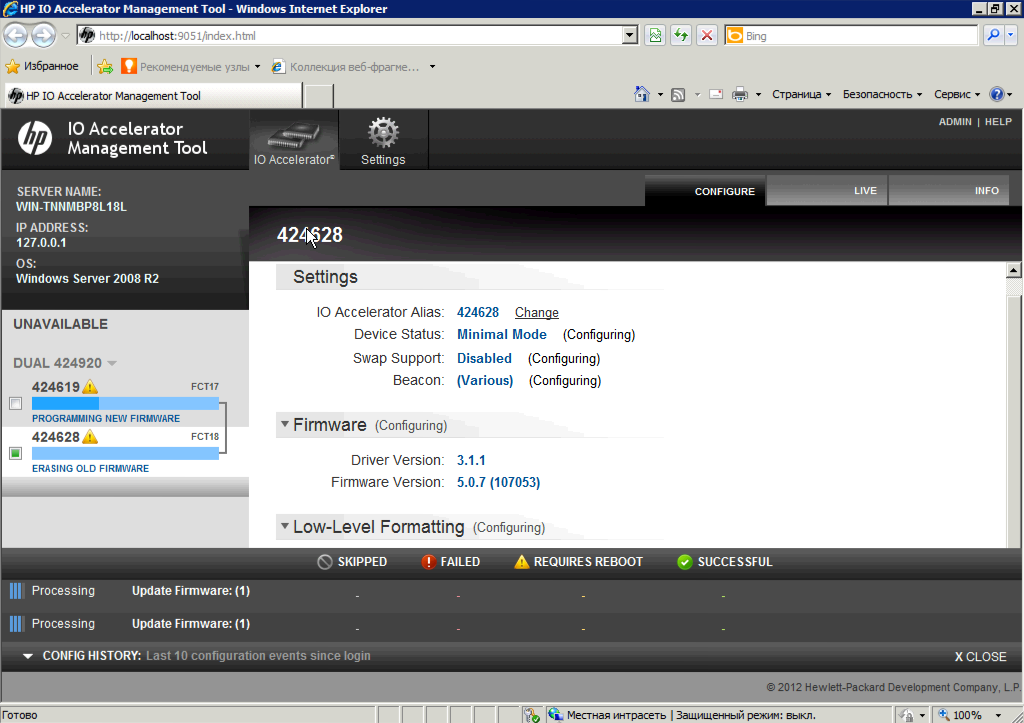Click the Bing search magnifier icon
Screen dimensions: 1024x723
click(993, 35)
